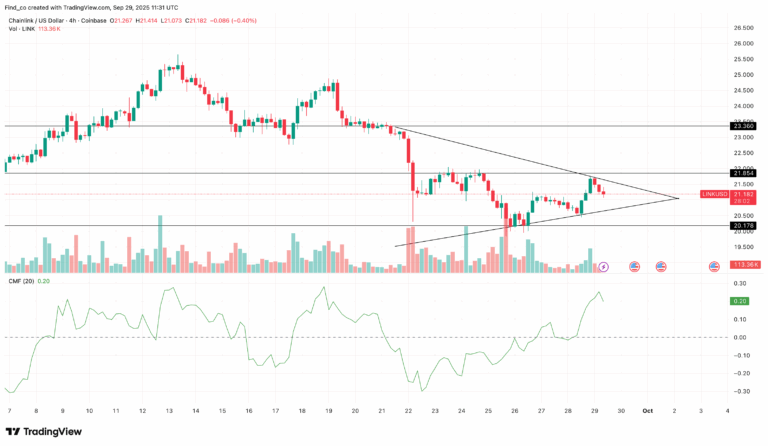Image resolution: width=768 pixels, height=446 pixels.
Task: Click the middle US flag event icon
Action: [660, 267]
